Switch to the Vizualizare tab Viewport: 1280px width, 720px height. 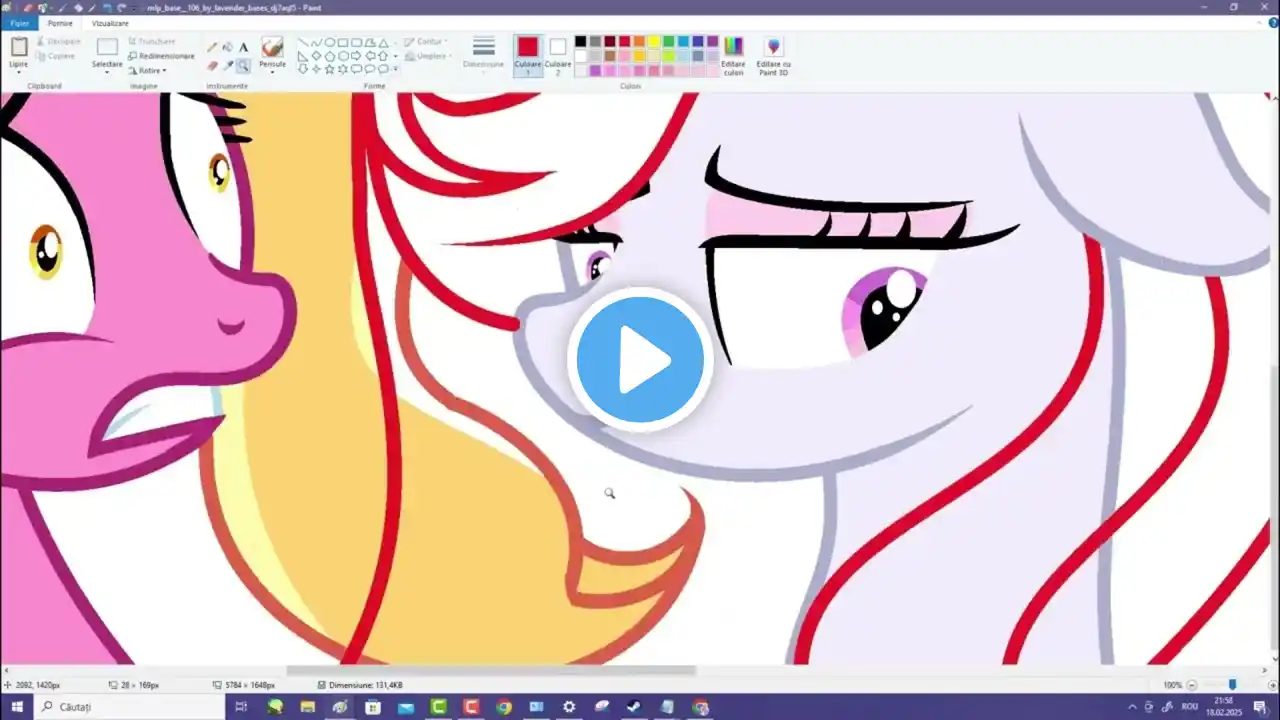pyautogui.click(x=110, y=23)
